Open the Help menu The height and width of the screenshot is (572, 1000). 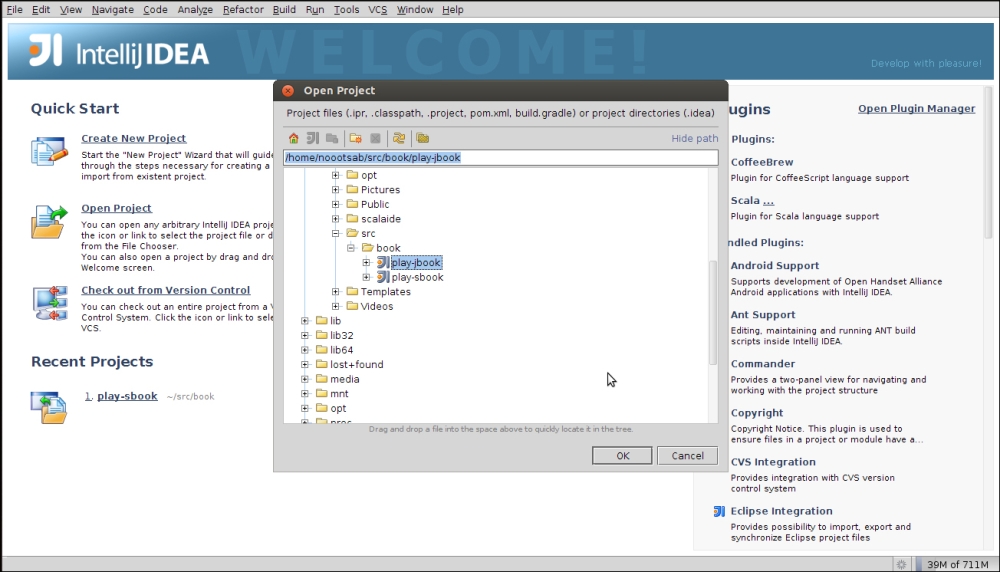point(453,10)
